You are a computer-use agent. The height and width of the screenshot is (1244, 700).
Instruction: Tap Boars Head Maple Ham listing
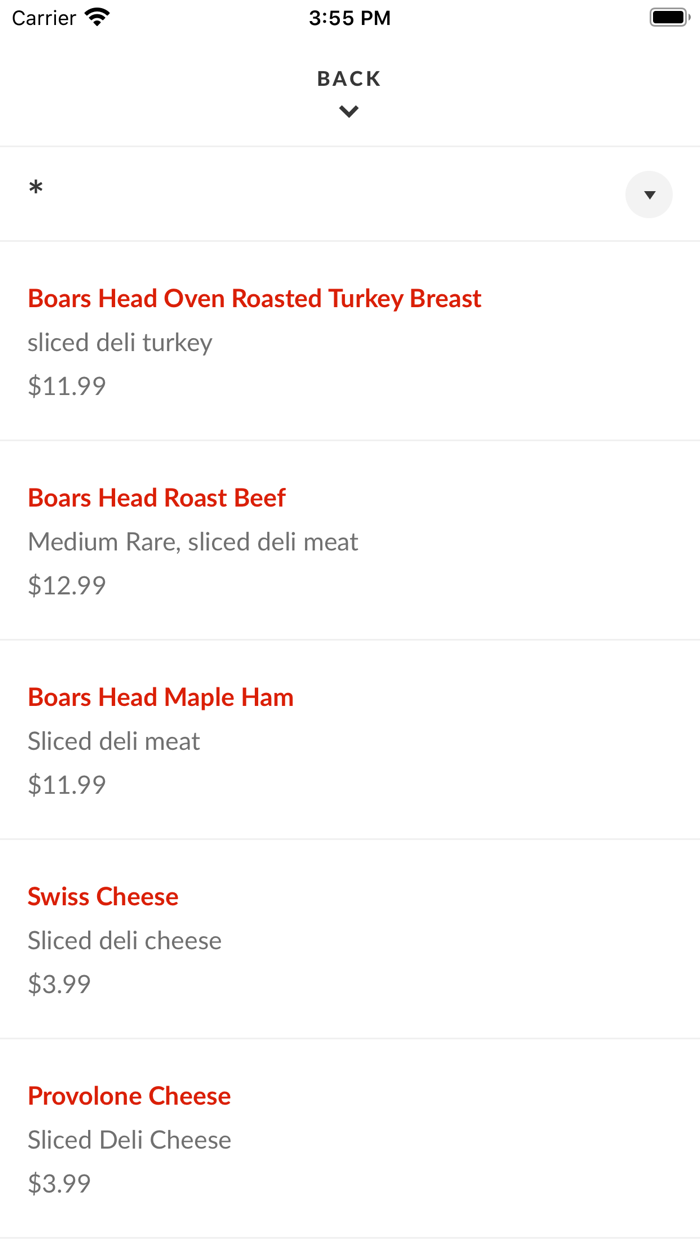[x=160, y=697]
